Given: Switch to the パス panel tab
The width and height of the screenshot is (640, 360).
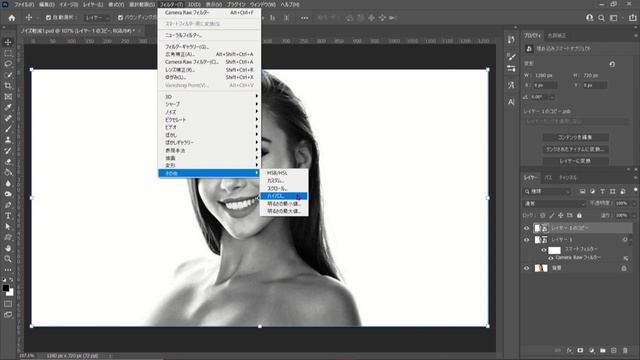Looking at the screenshot, I should point(548,178).
